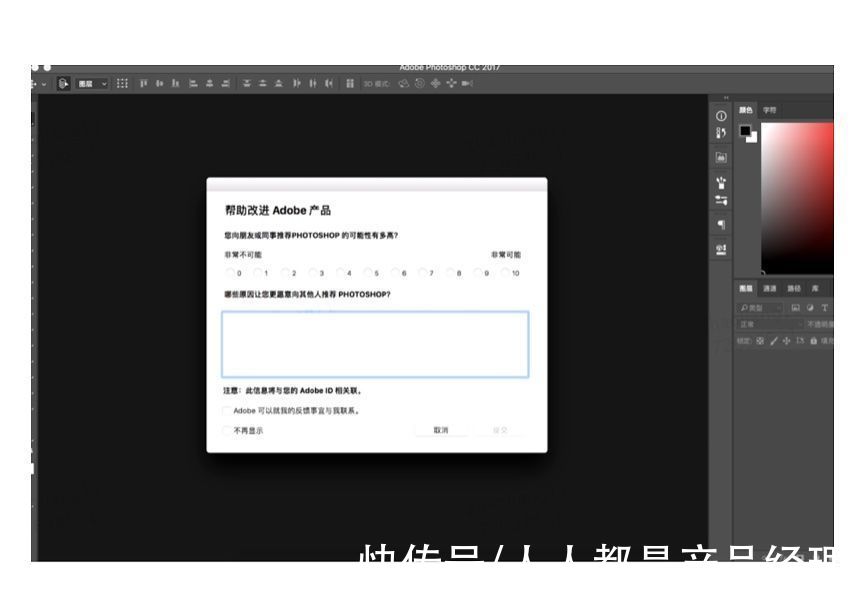Click the lock all padlock icon
The height and width of the screenshot is (590, 854).
coord(813,341)
